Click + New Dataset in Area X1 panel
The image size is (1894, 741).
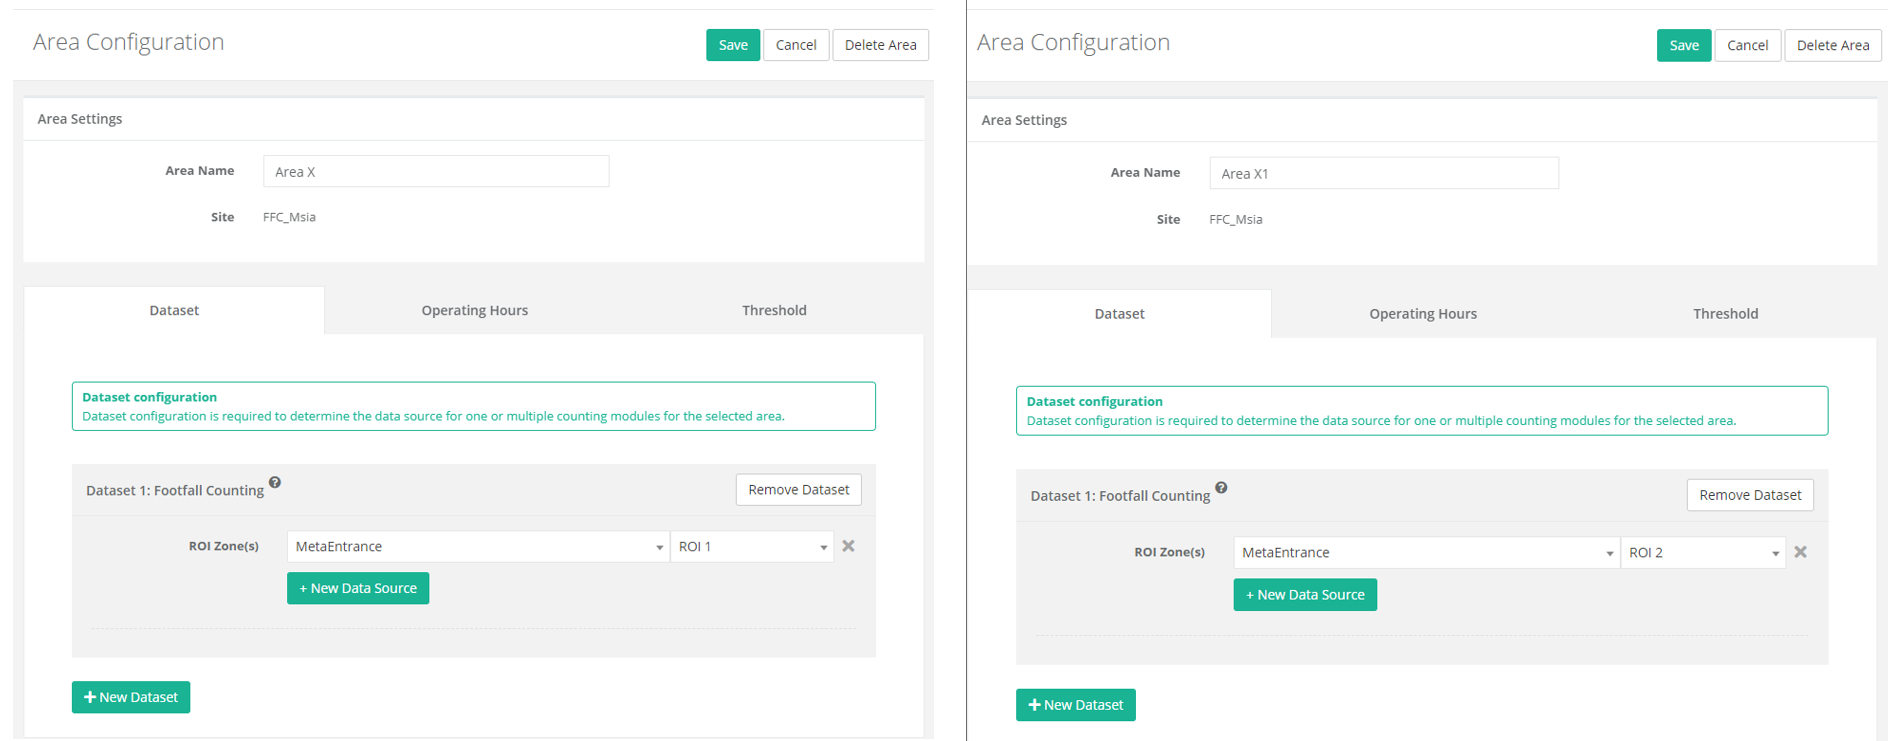point(1076,705)
